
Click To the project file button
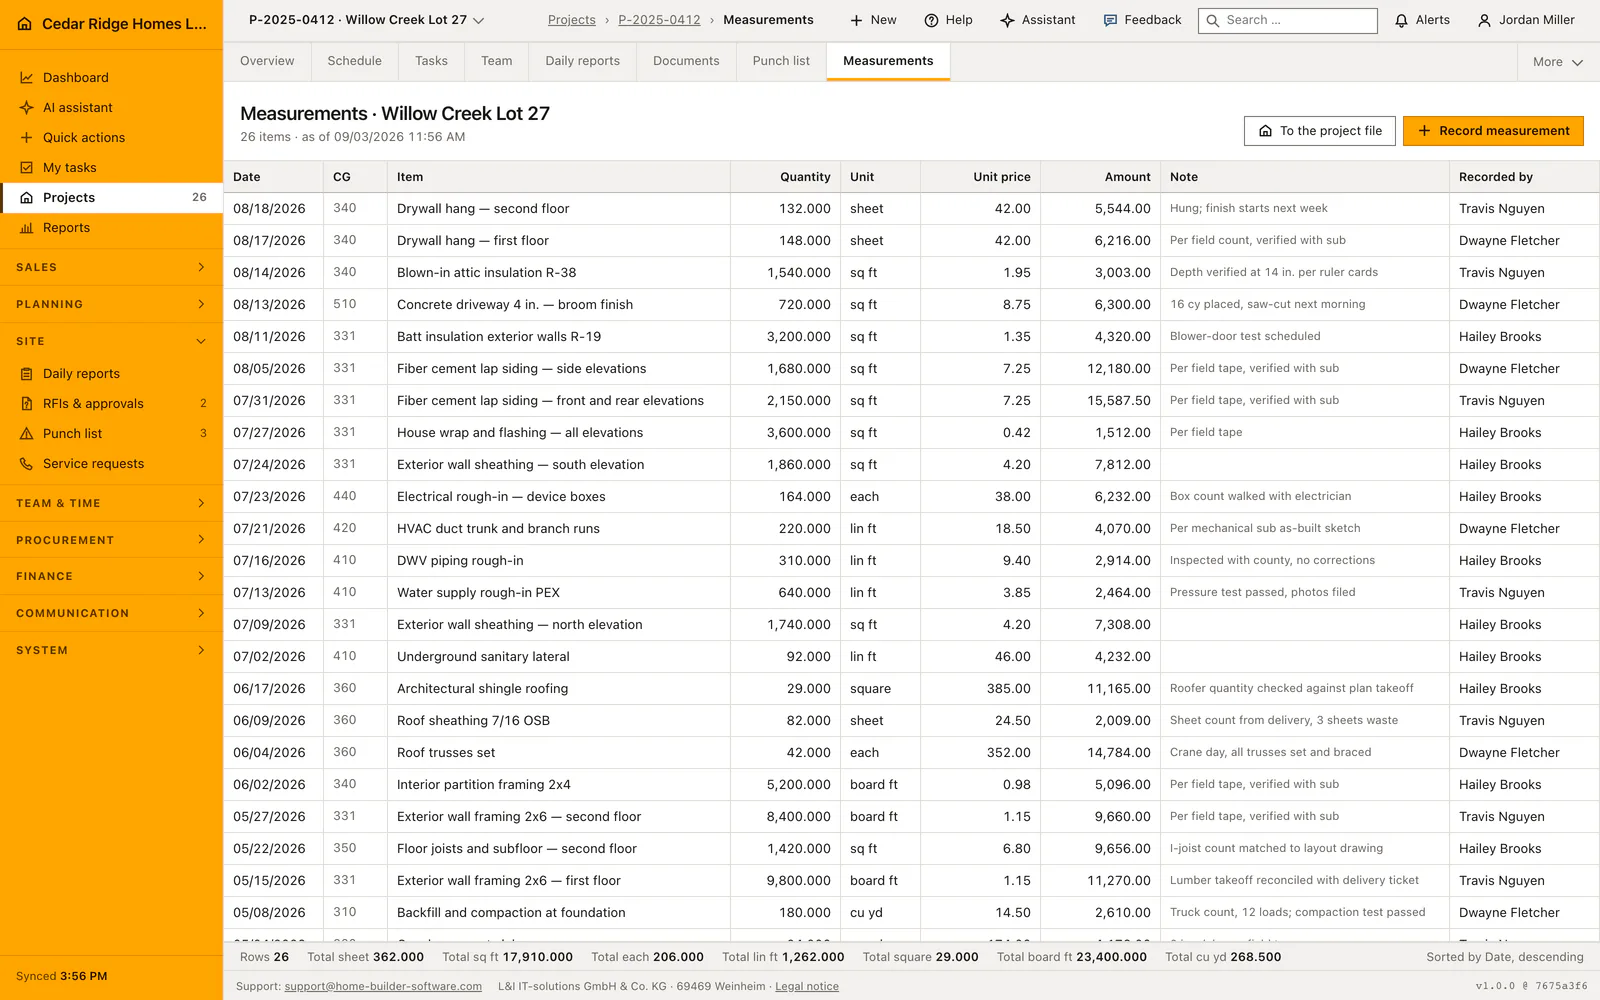point(1319,131)
